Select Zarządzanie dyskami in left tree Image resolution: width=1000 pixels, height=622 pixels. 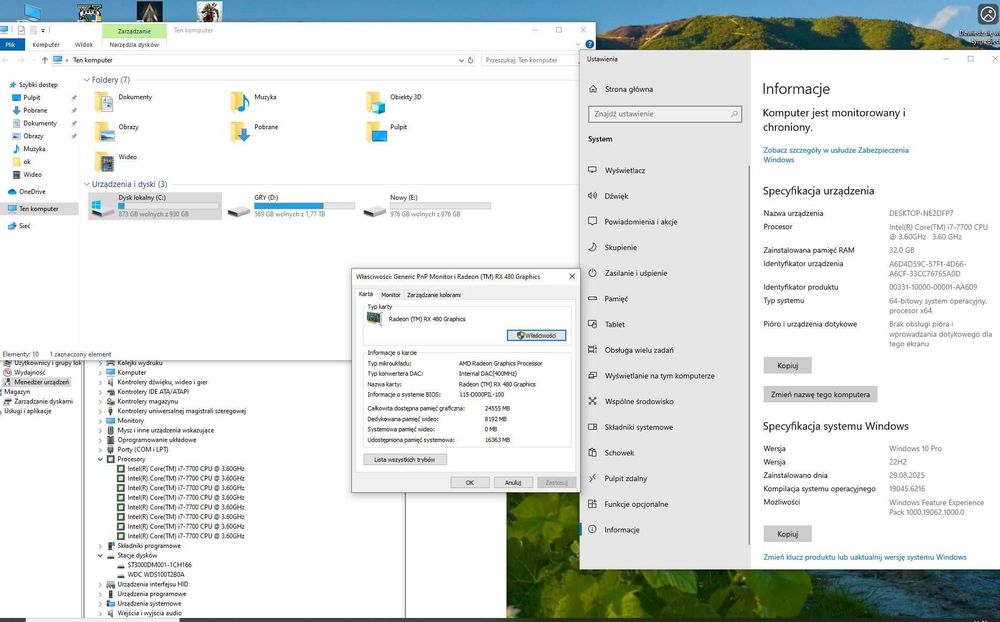coord(38,401)
